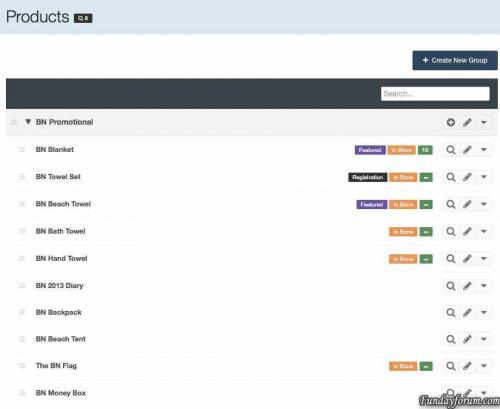
Task: Click the Featured badge on BN Beach Towel
Action: coord(372,204)
